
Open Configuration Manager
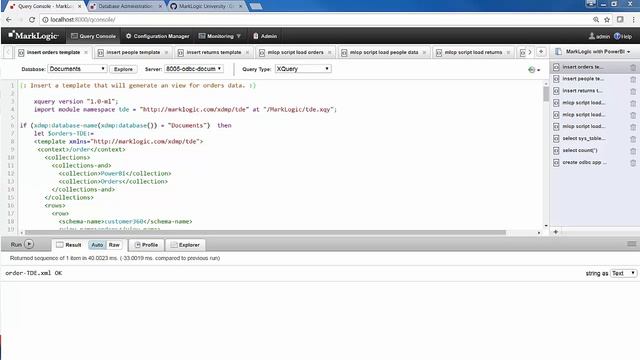pyautogui.click(x=158, y=36)
